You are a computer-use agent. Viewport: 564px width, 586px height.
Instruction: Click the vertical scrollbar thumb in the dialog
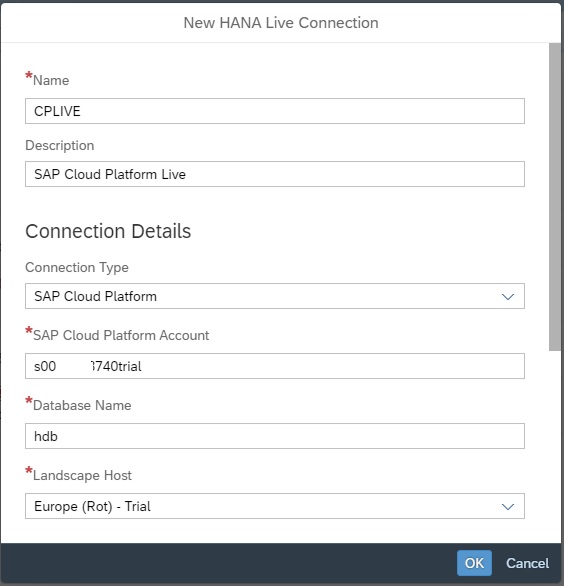click(x=555, y=197)
